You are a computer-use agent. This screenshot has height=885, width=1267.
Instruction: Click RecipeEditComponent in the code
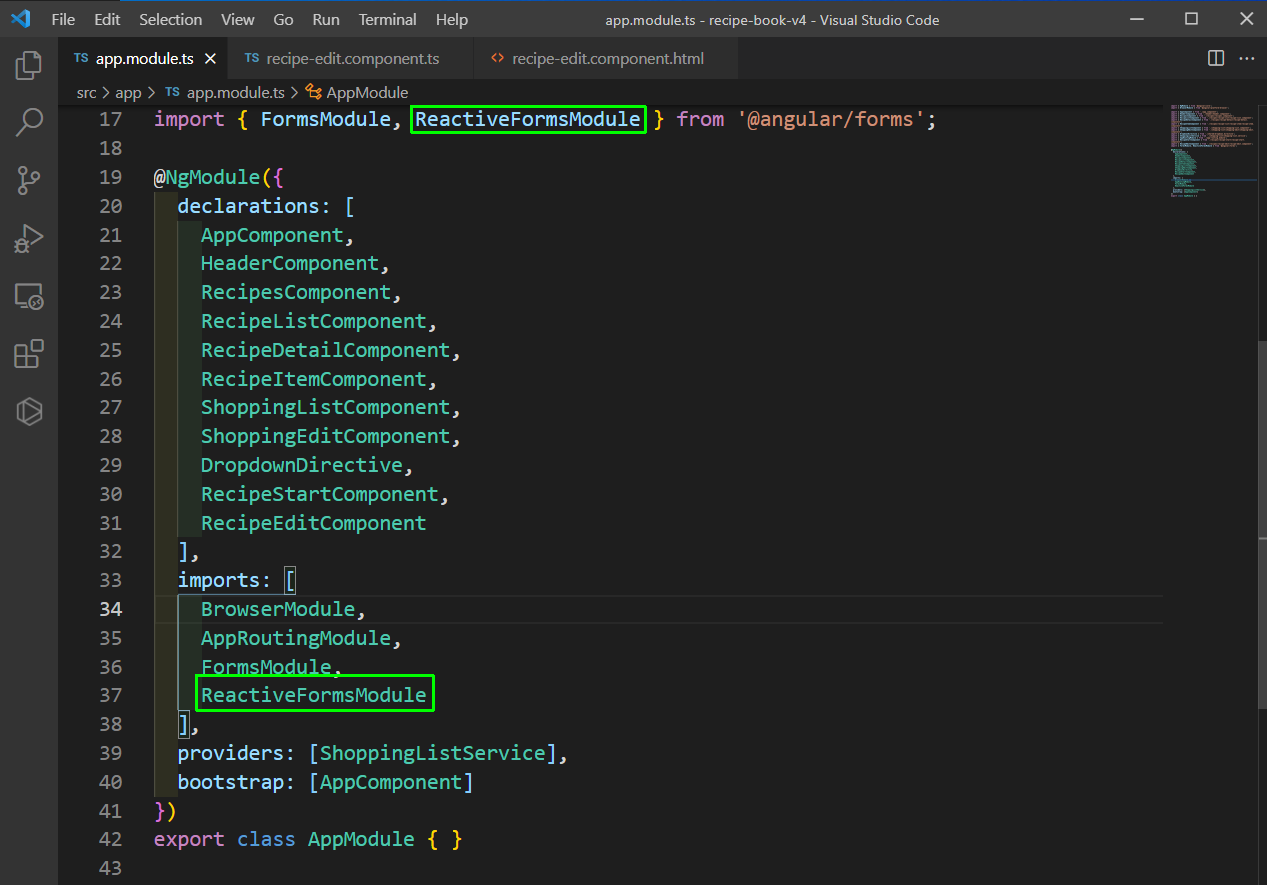coord(314,523)
